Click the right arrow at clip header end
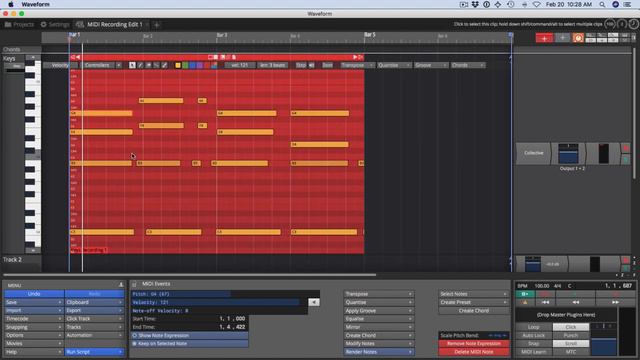The width and height of the screenshot is (640, 360). pyautogui.click(x=355, y=57)
